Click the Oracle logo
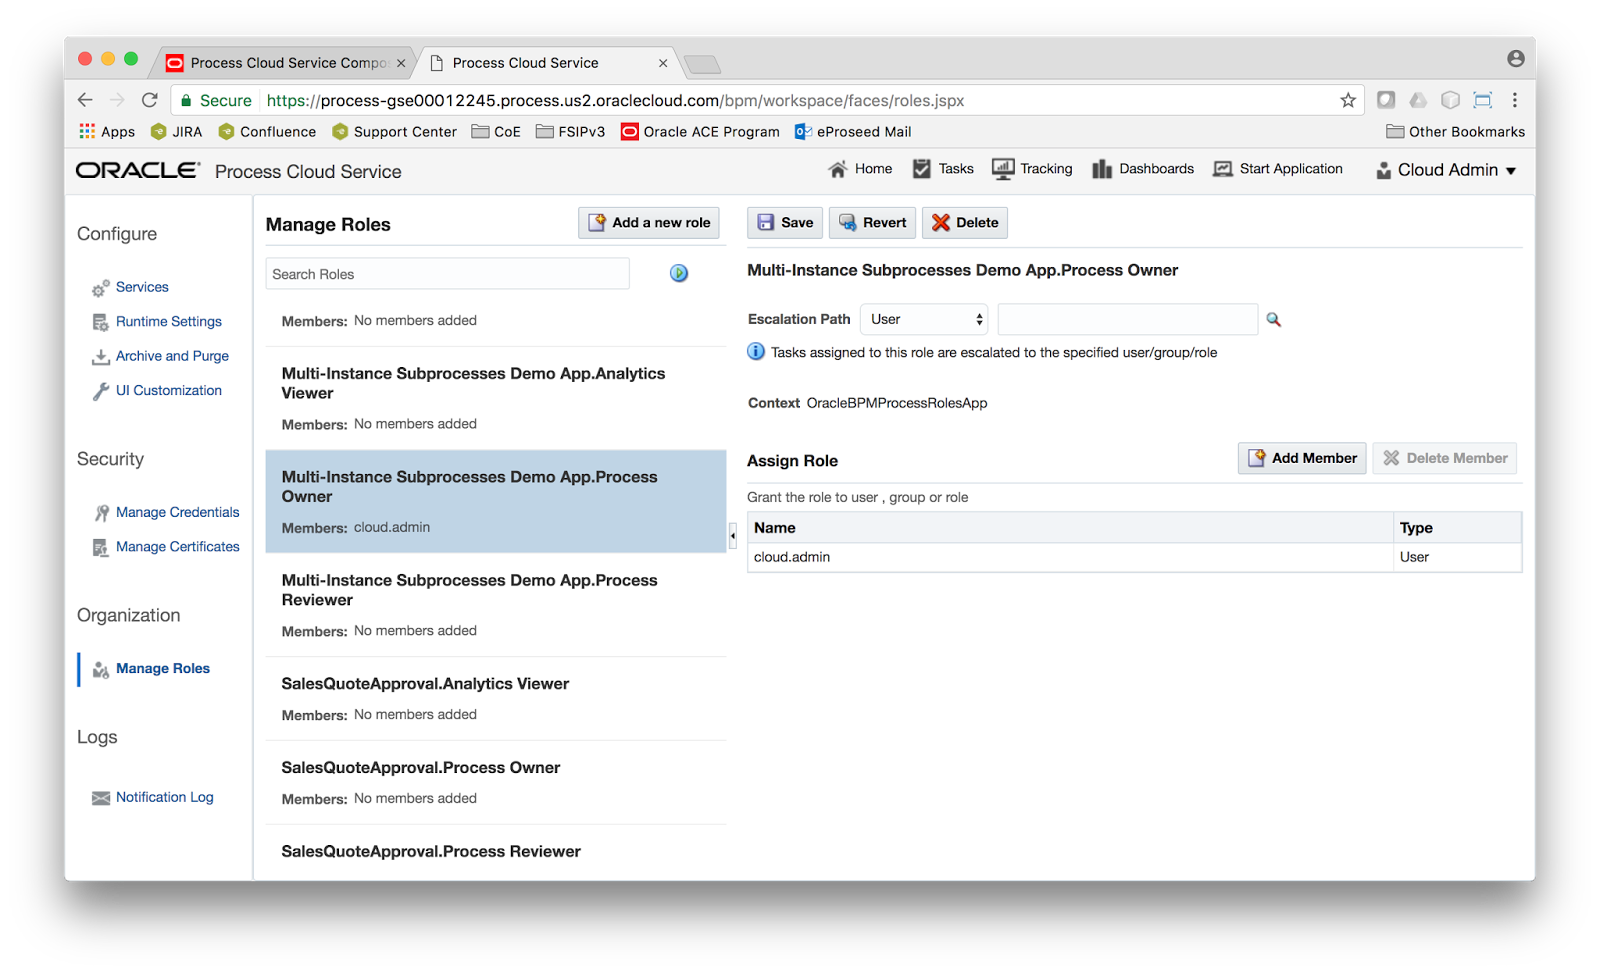 [138, 170]
